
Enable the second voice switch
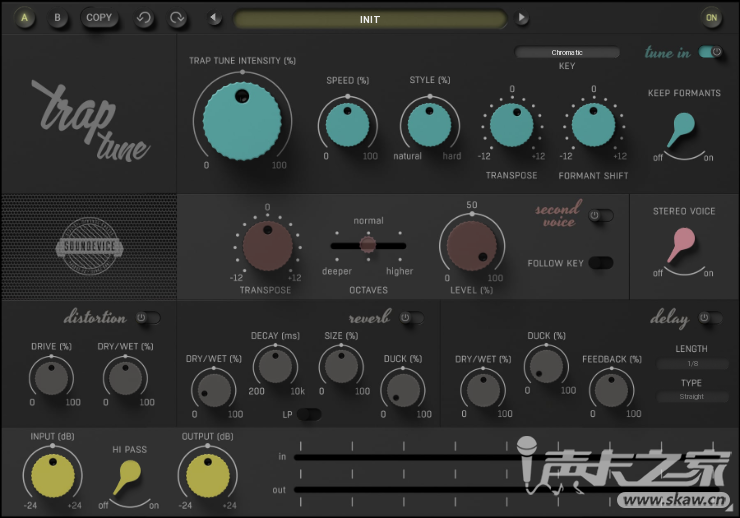click(x=601, y=216)
